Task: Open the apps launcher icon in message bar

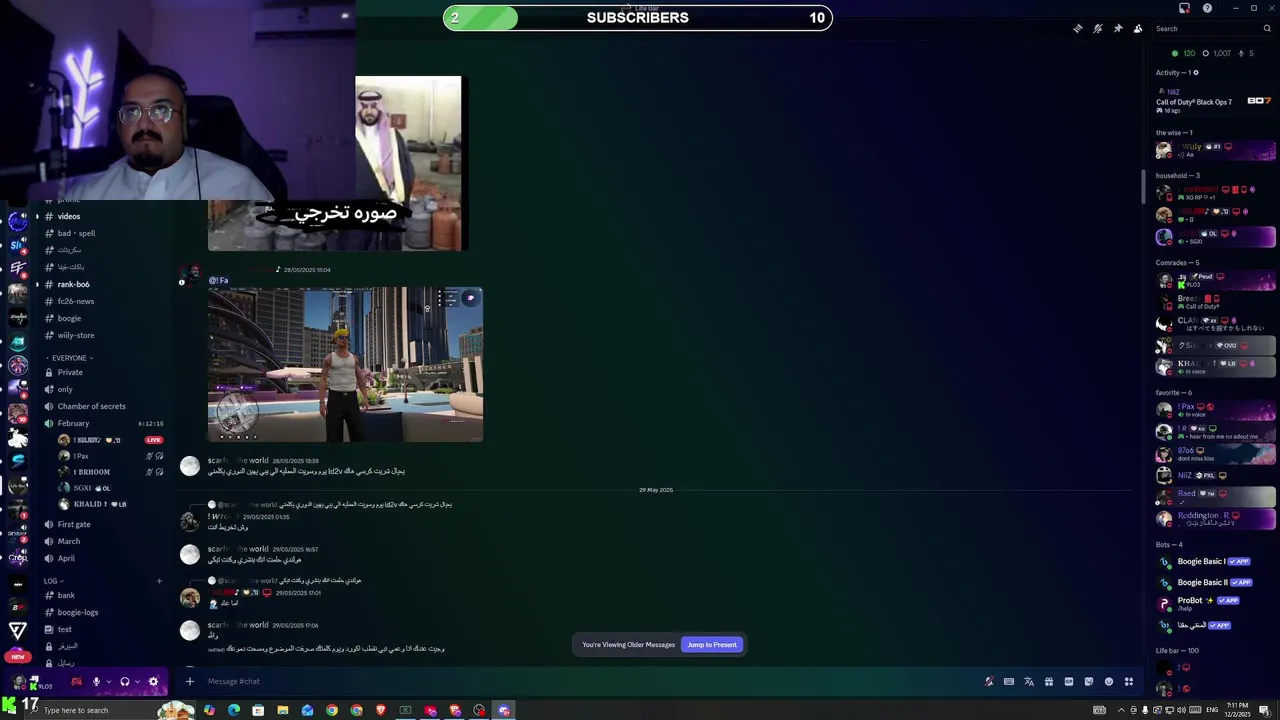Action: 1129,682
